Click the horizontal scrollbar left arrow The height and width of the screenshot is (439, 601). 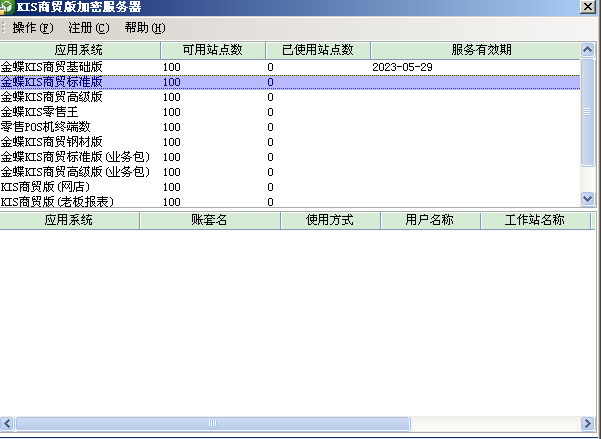[x=7, y=424]
